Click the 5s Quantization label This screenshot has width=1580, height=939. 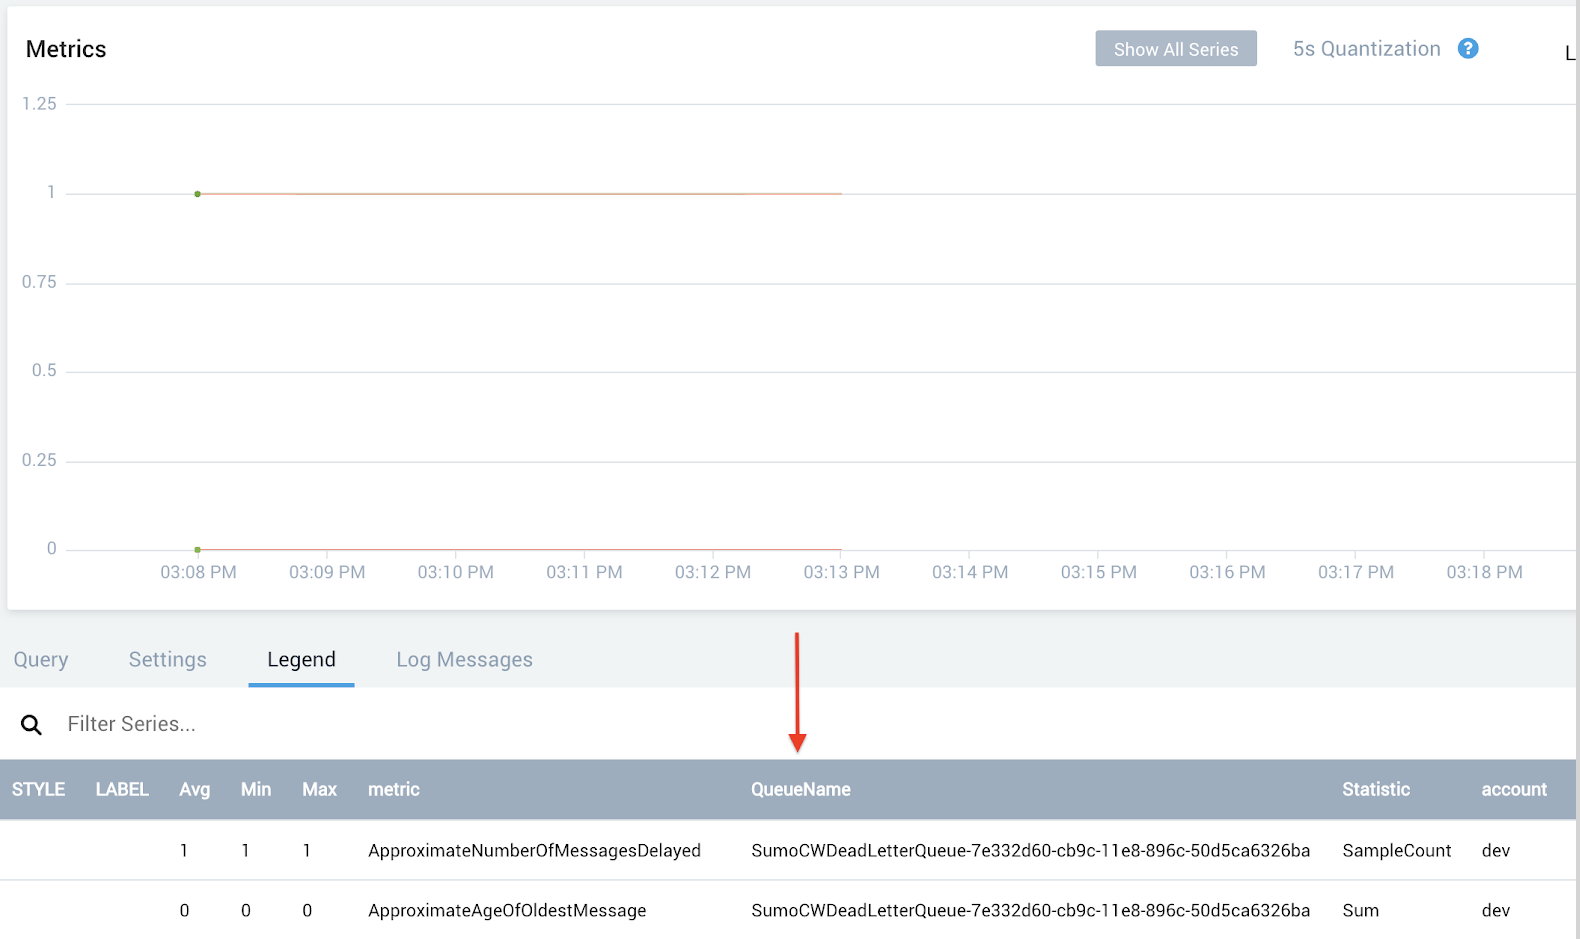[x=1365, y=49]
